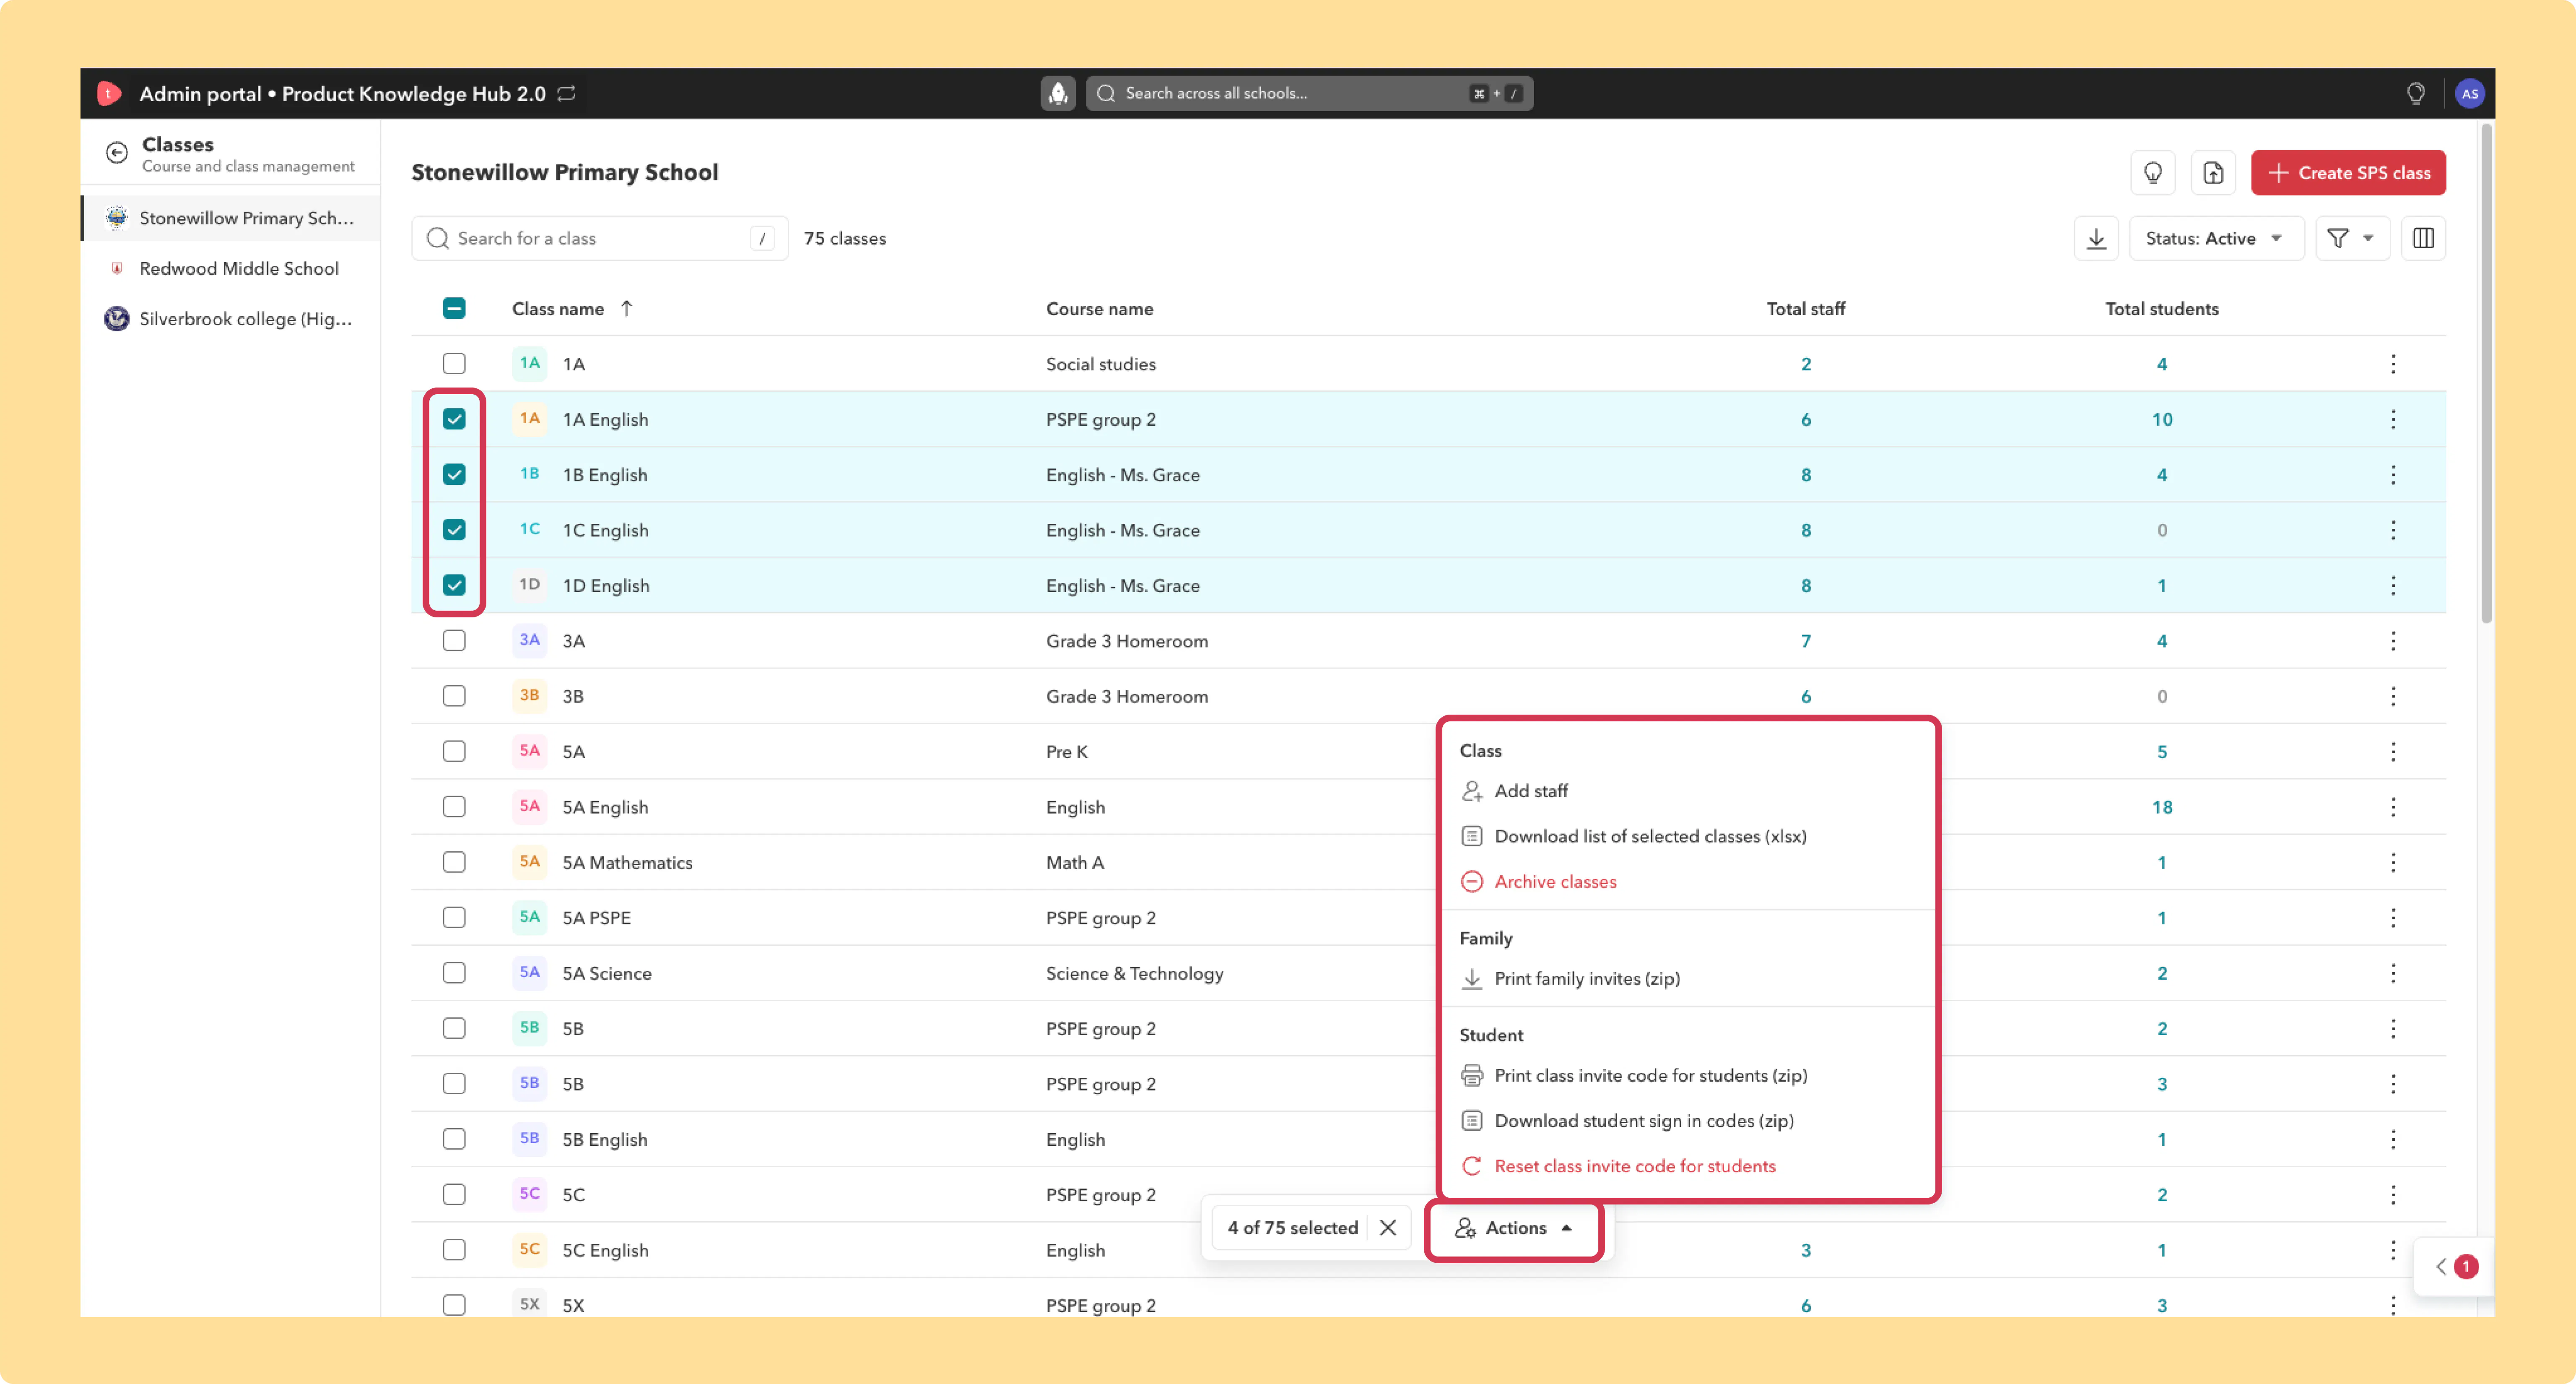Click the back arrow beside Classes
Screen dimensions: 2576x1384
(x=117, y=153)
